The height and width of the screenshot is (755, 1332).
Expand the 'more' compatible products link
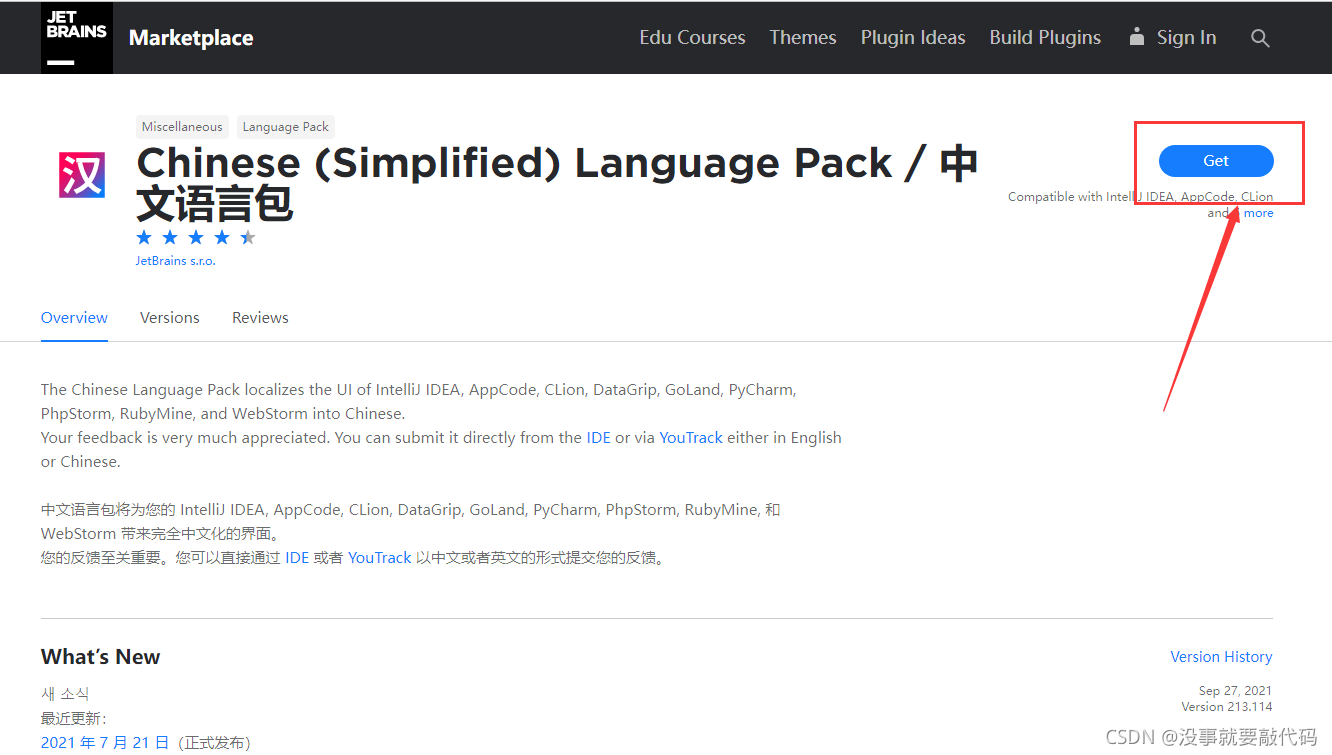click(1258, 213)
